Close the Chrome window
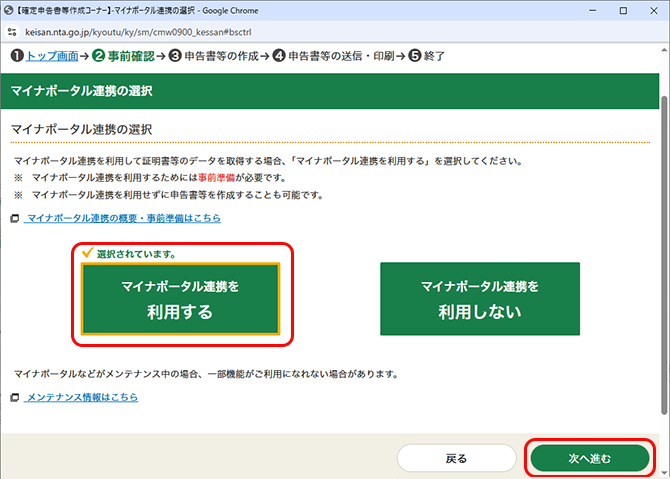Viewport: 670px width, 479px height. point(654,11)
